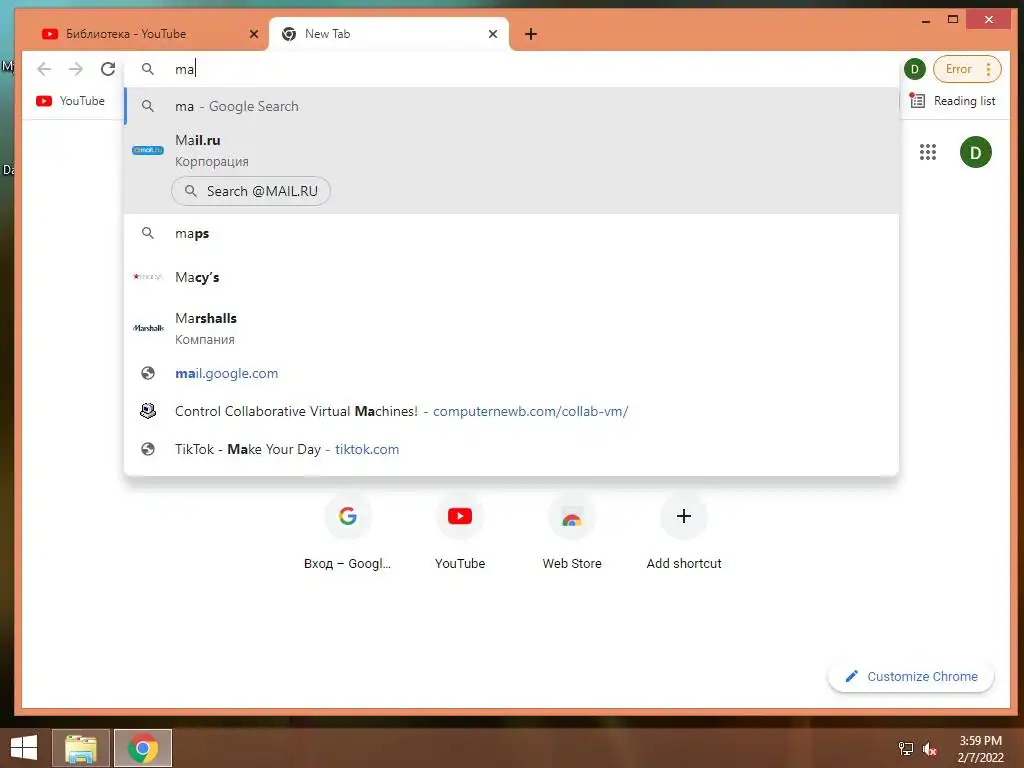1024x768 pixels.
Task: Open the YouTube bookmark in bookmarks bar
Action: tap(71, 101)
